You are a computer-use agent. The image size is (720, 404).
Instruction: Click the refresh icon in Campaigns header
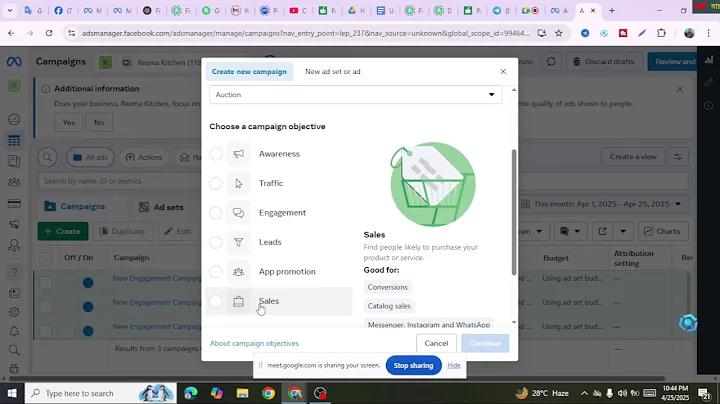(551, 62)
